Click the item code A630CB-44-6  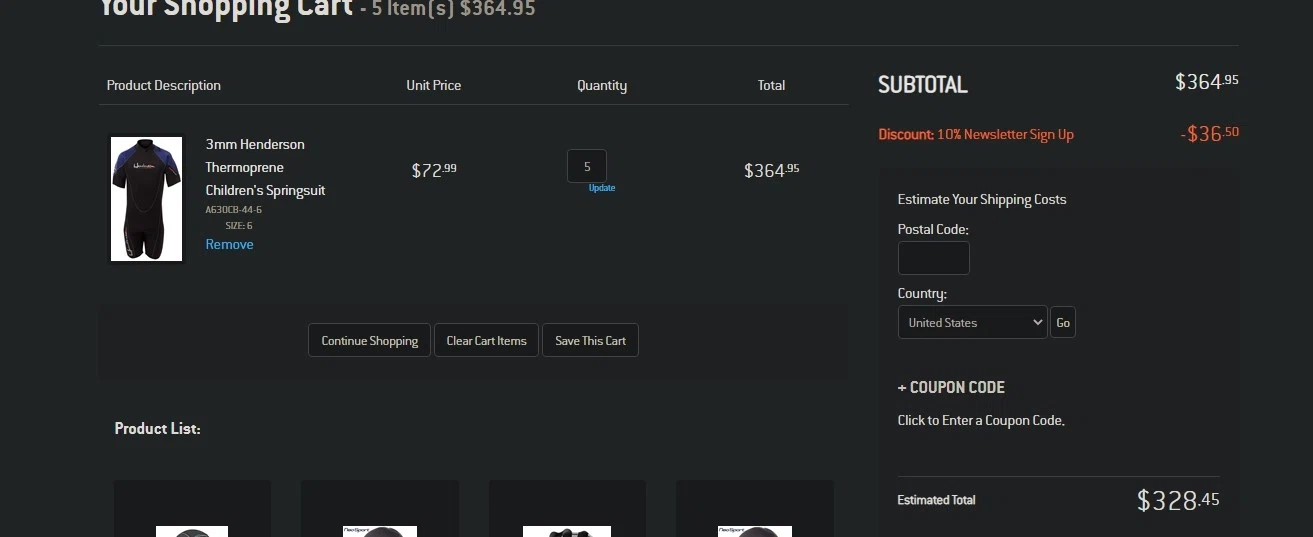(x=233, y=210)
